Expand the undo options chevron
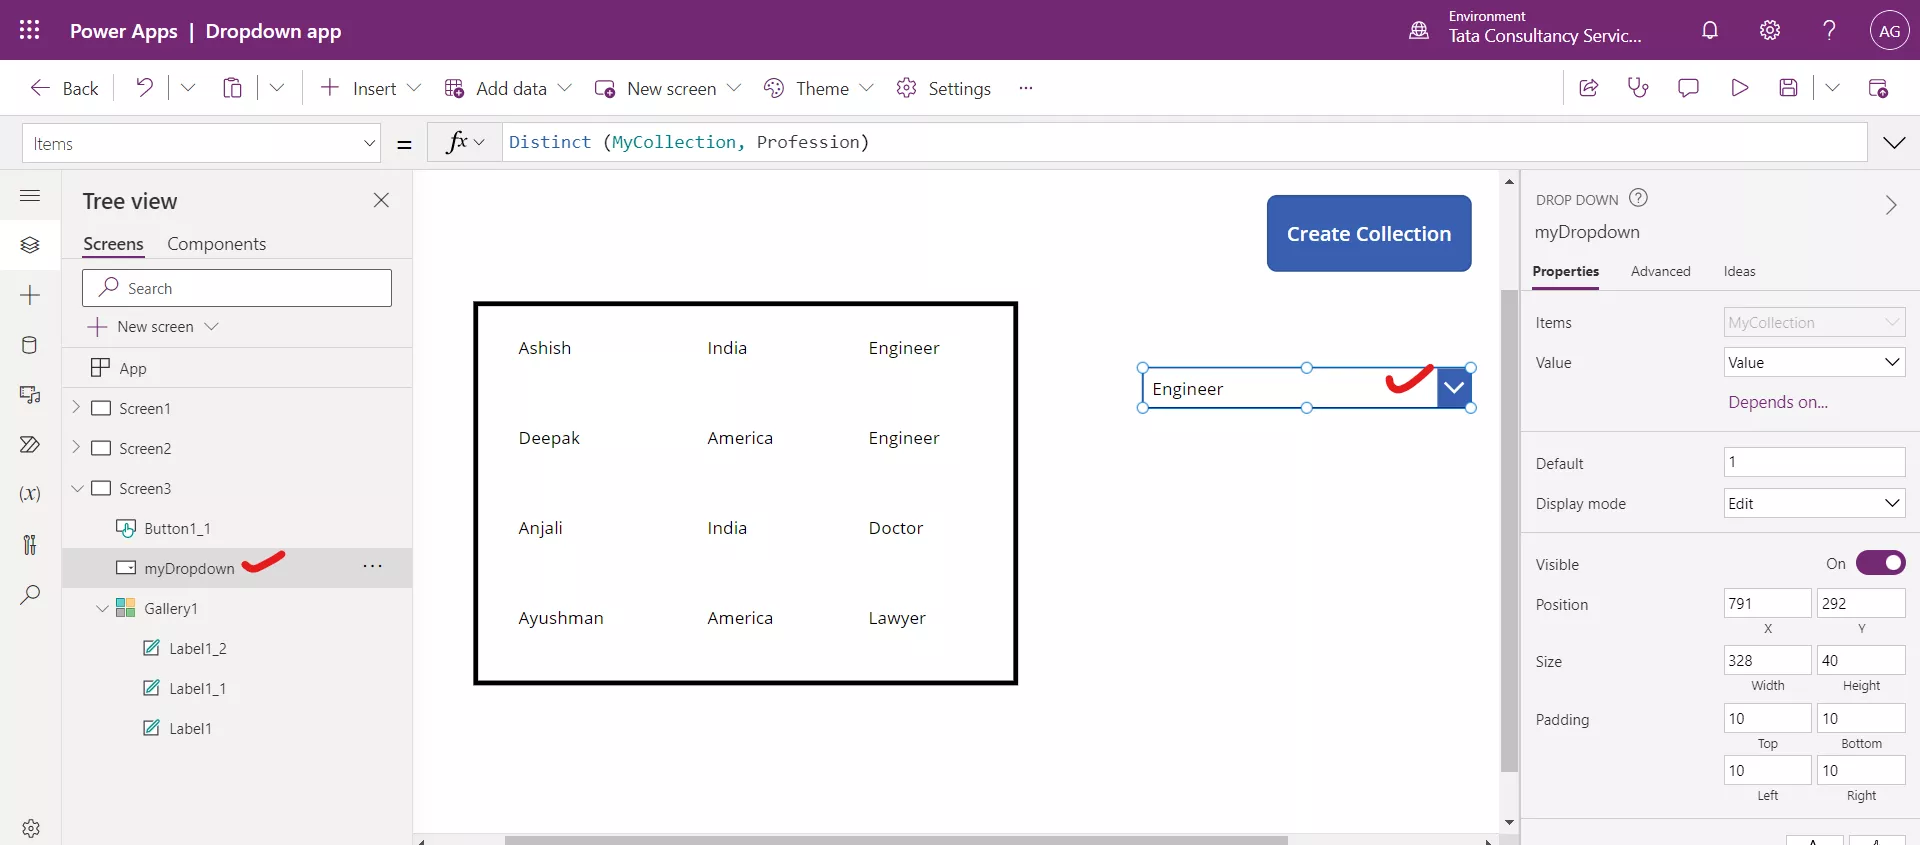Viewport: 1920px width, 845px height. 188,88
